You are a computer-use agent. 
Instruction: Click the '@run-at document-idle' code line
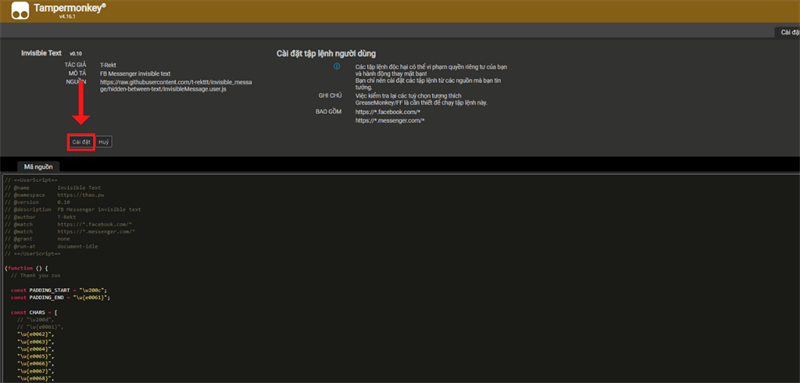coord(51,246)
